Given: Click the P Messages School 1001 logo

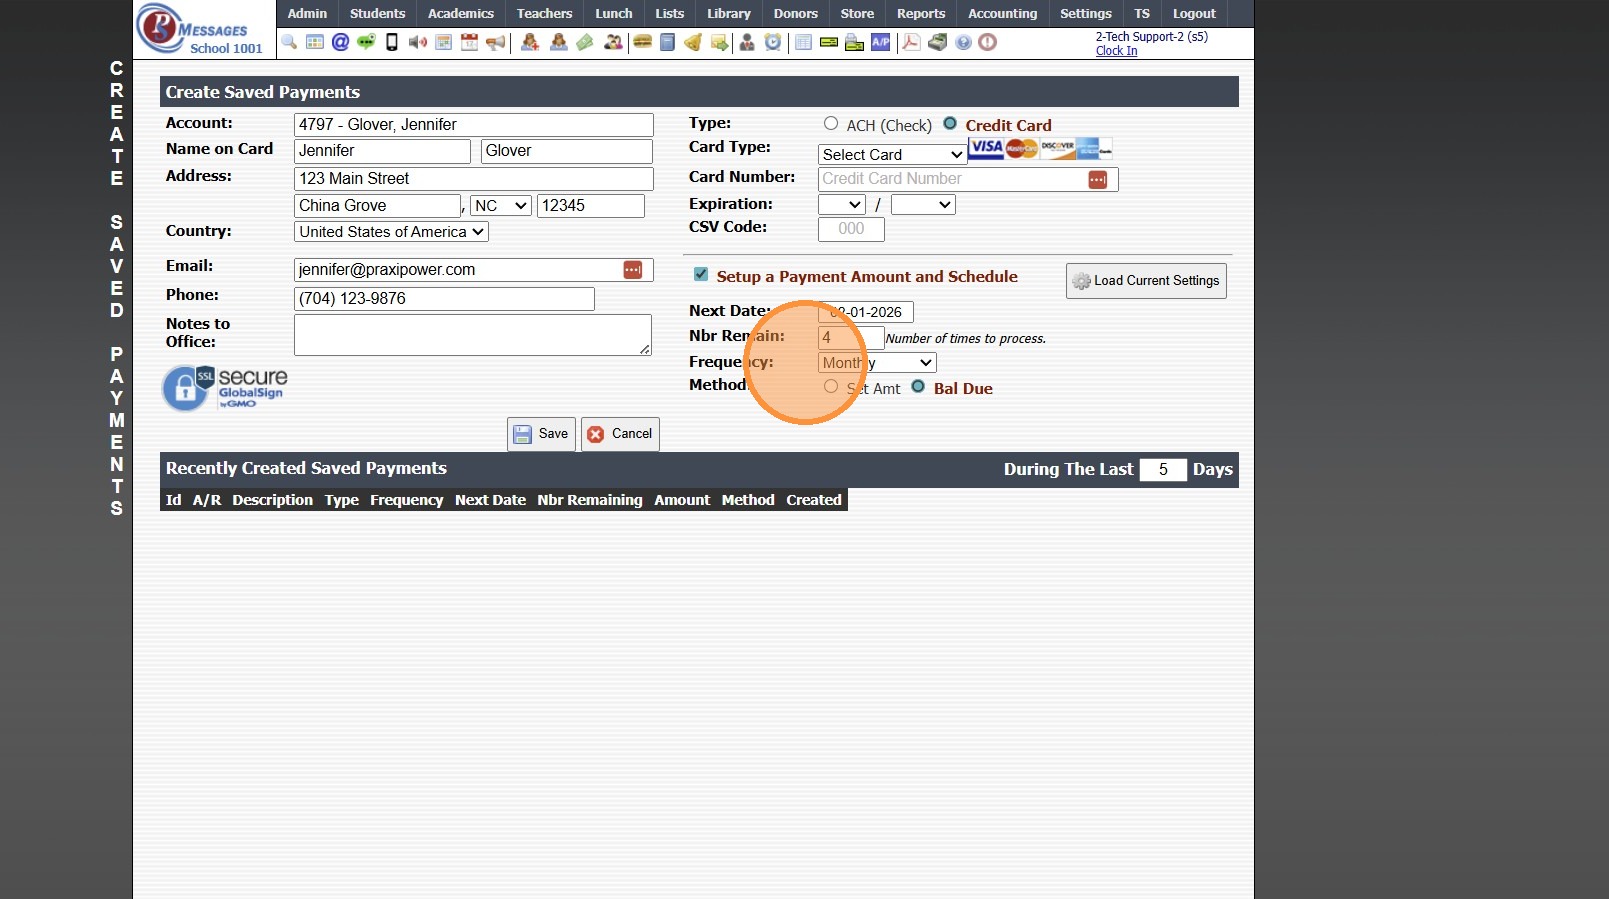Looking at the screenshot, I should click(203, 29).
